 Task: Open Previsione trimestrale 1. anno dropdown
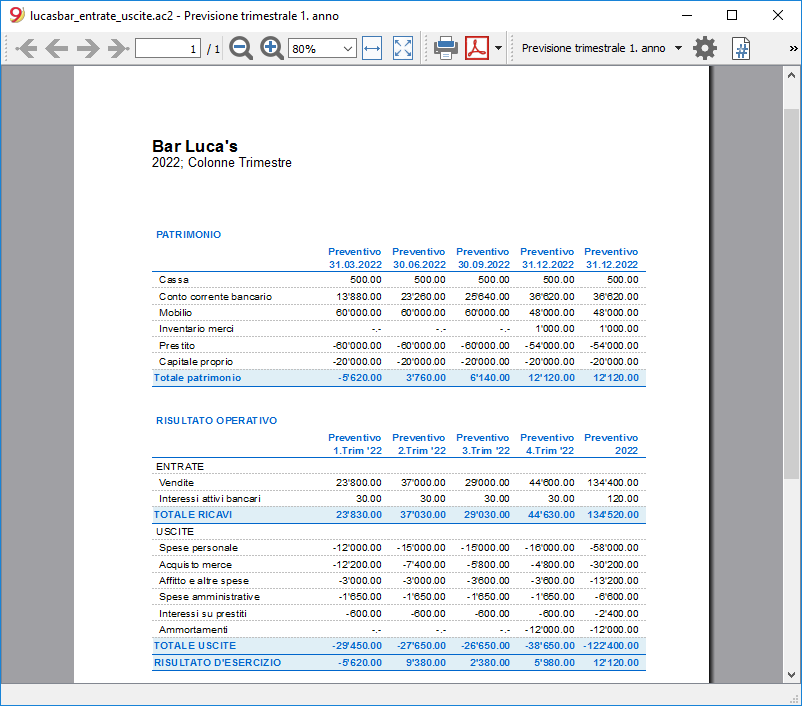[602, 48]
